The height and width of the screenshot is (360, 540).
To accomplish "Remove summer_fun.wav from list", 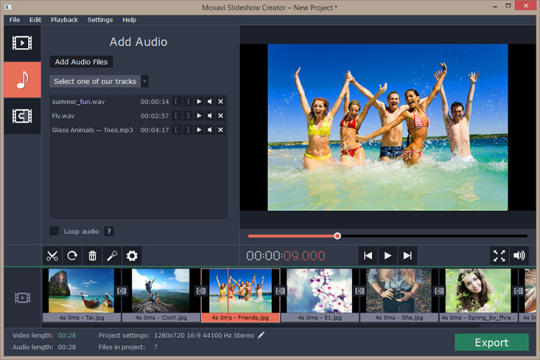I will tap(220, 102).
